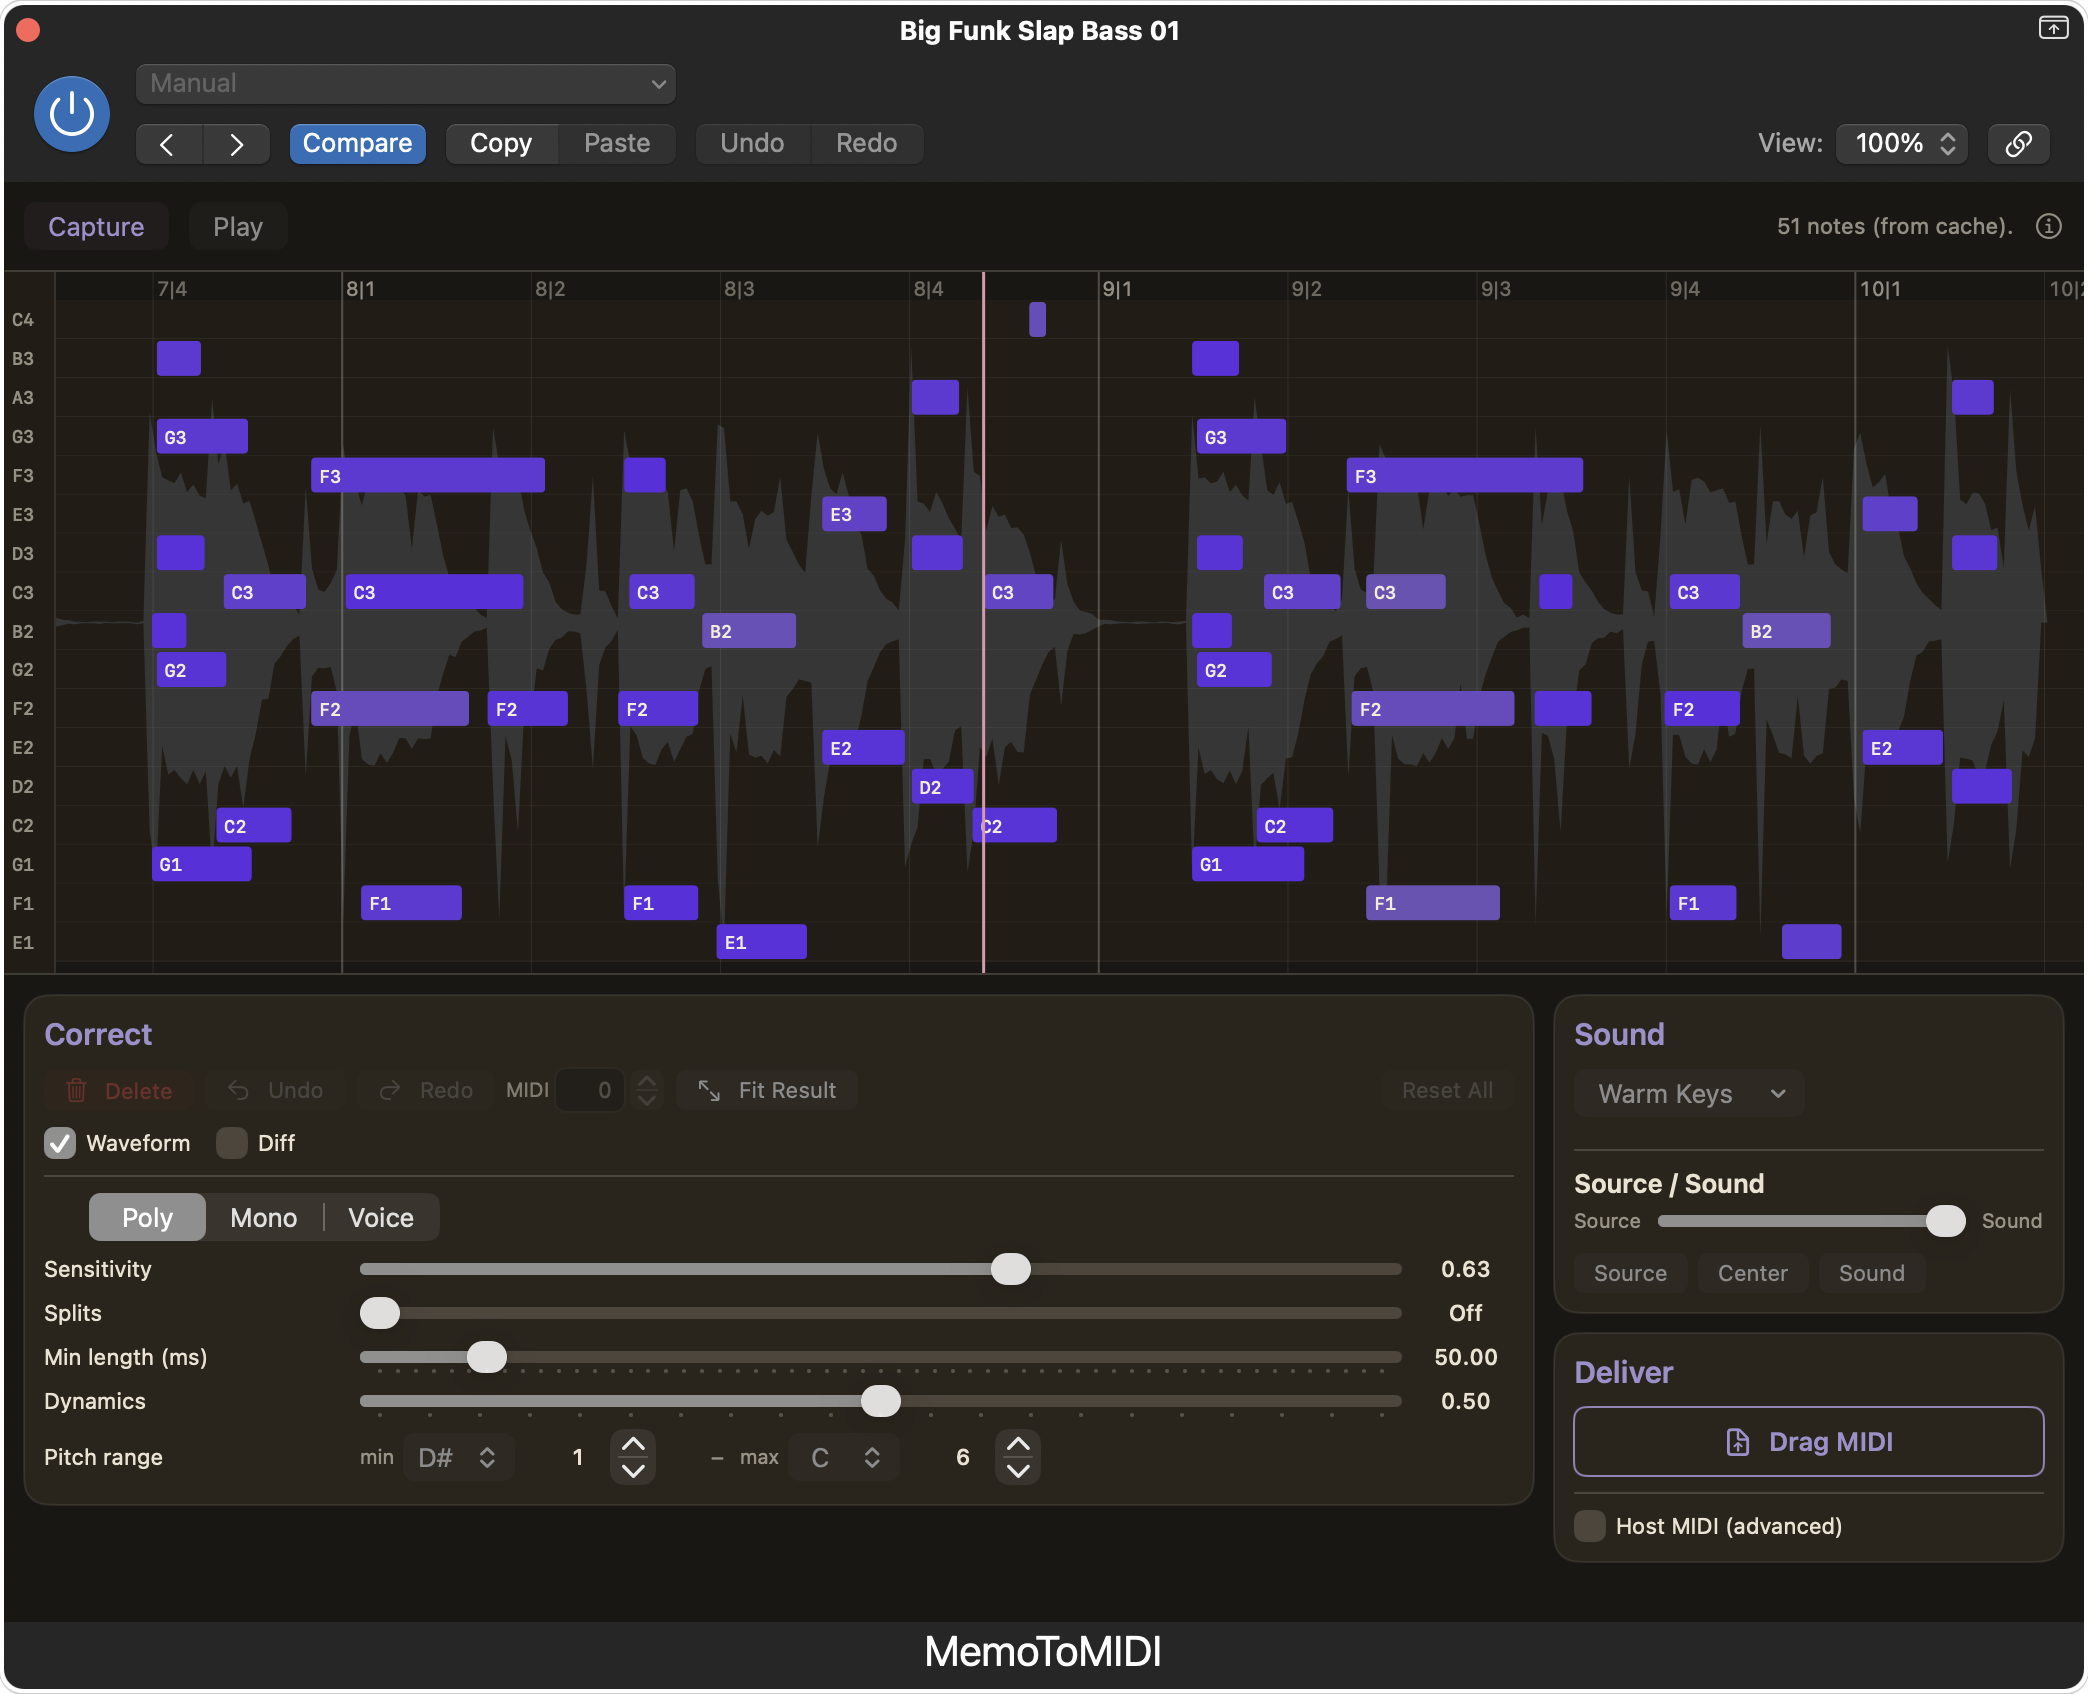Click the Source / Sound slider handle

coord(1945,1221)
